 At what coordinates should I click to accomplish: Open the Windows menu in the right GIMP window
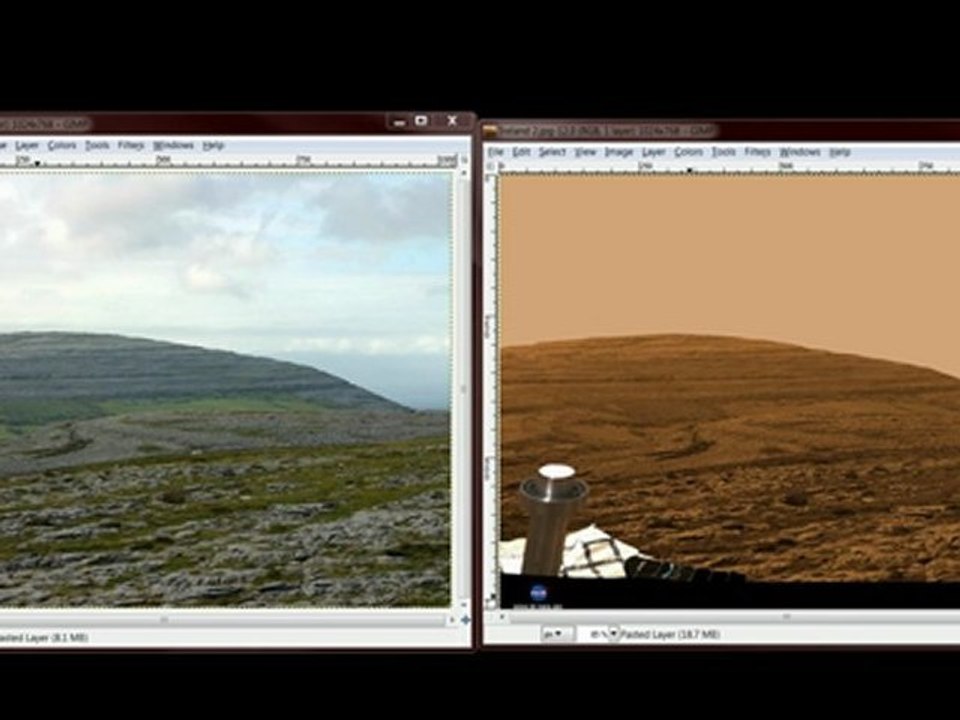tap(800, 152)
